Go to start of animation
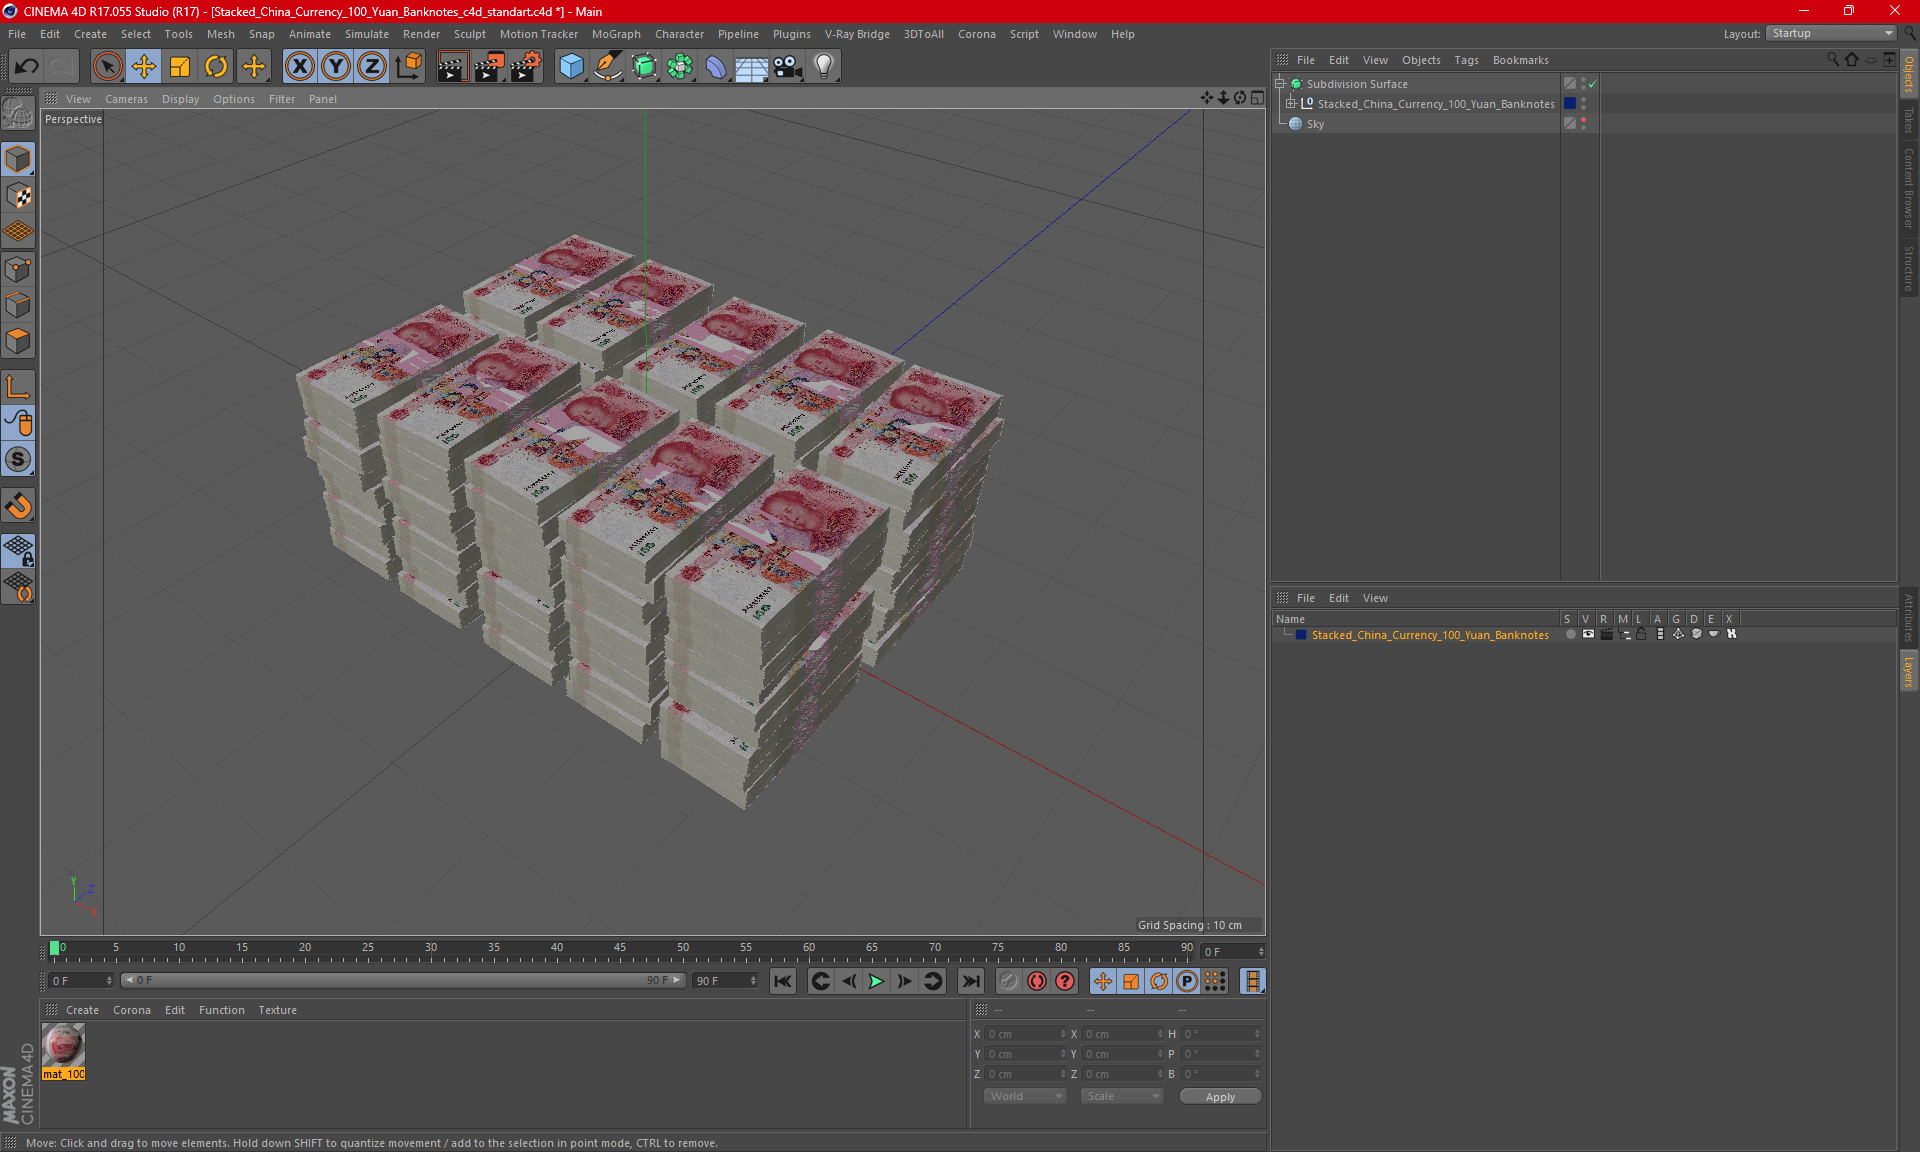 pos(782,981)
